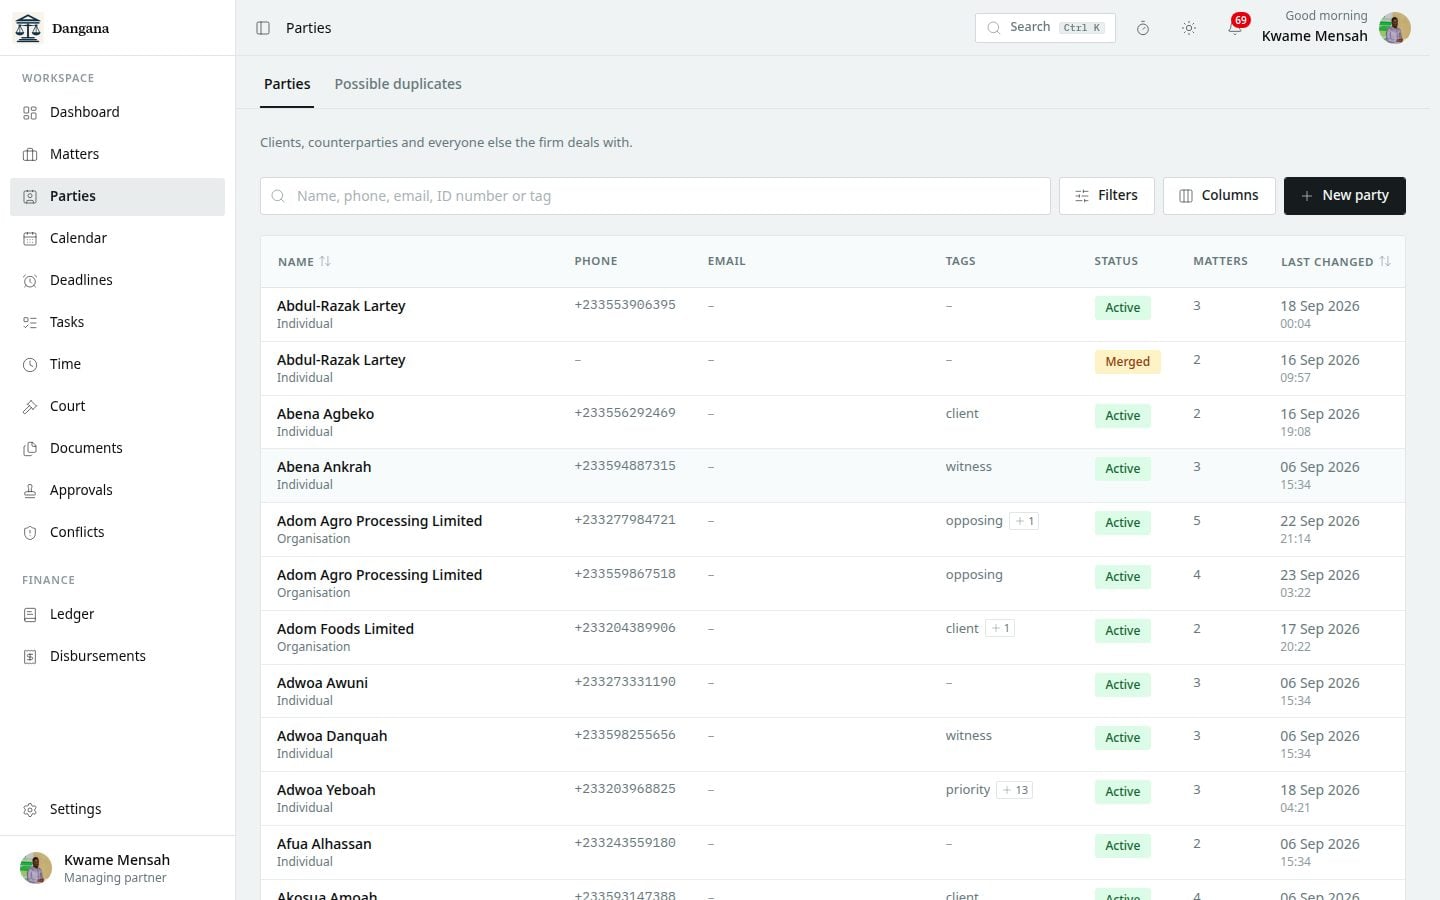The height and width of the screenshot is (900, 1440).
Task: Expand the Filters panel
Action: (1106, 196)
